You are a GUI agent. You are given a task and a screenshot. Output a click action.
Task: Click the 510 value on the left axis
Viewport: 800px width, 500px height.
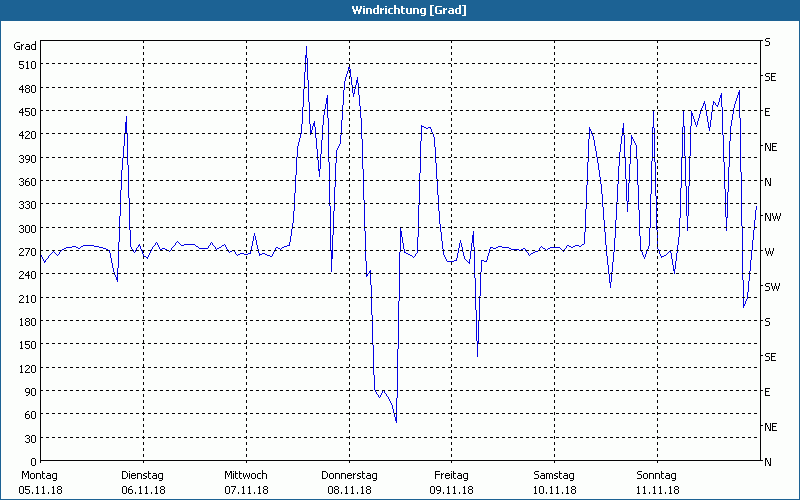(x=24, y=65)
